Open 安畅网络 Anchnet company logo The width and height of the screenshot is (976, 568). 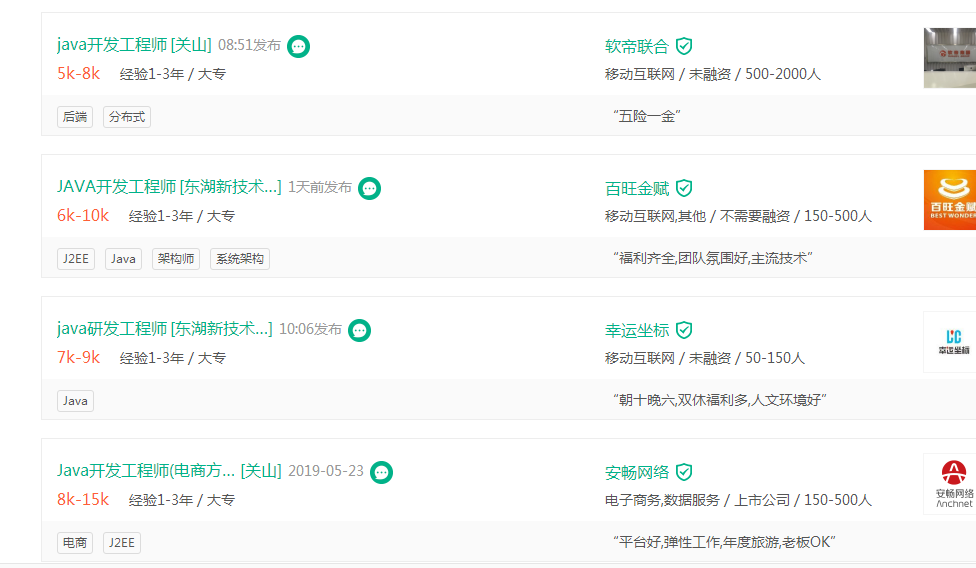950,484
